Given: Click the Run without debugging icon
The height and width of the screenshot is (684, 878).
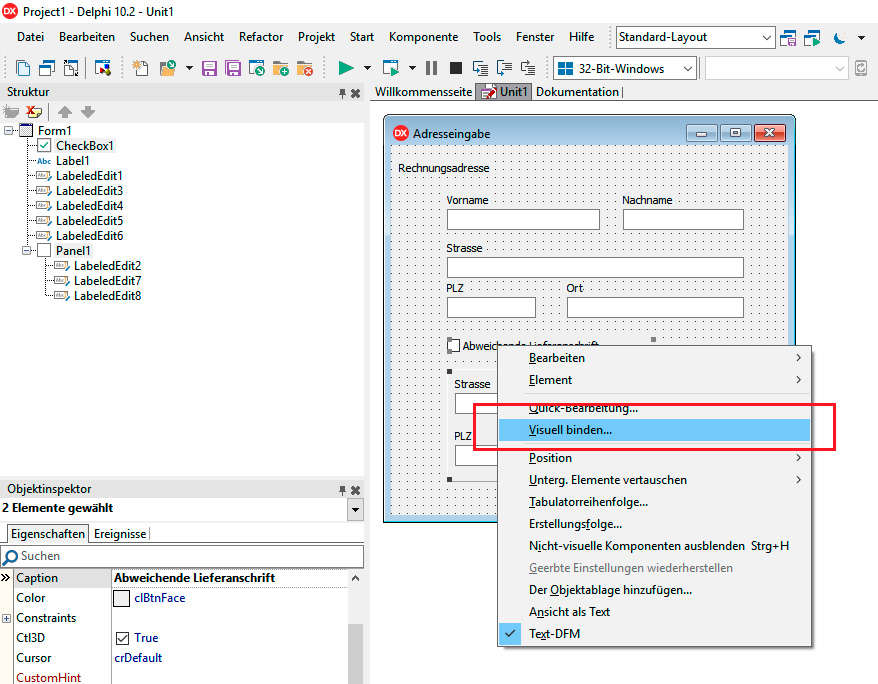Looking at the screenshot, I should pyautogui.click(x=391, y=68).
